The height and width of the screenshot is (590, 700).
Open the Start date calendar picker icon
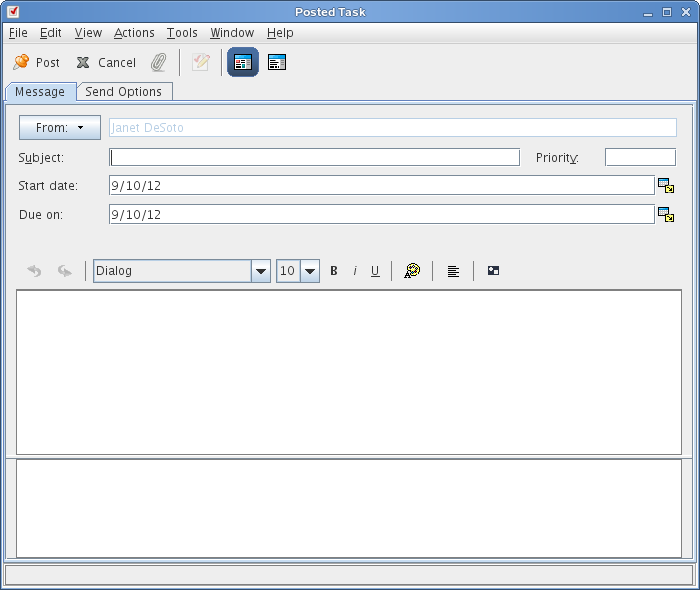pyautogui.click(x=666, y=185)
